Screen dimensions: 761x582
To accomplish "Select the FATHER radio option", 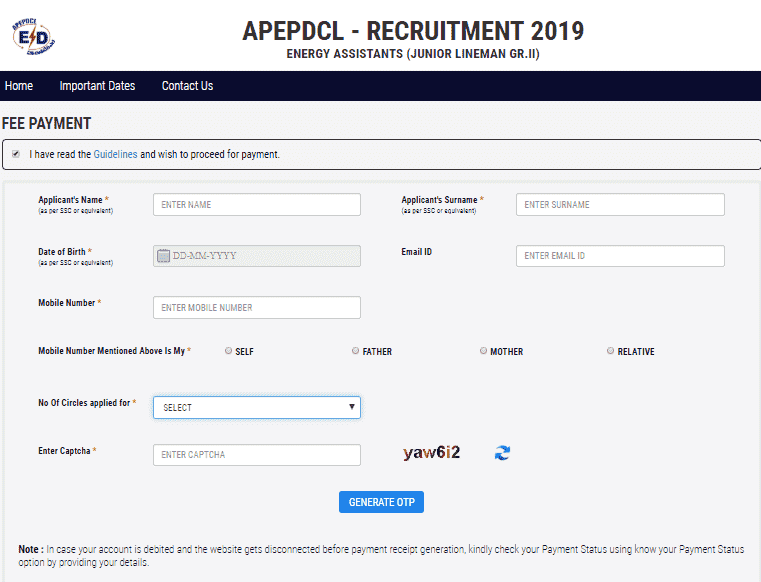I will (355, 350).
